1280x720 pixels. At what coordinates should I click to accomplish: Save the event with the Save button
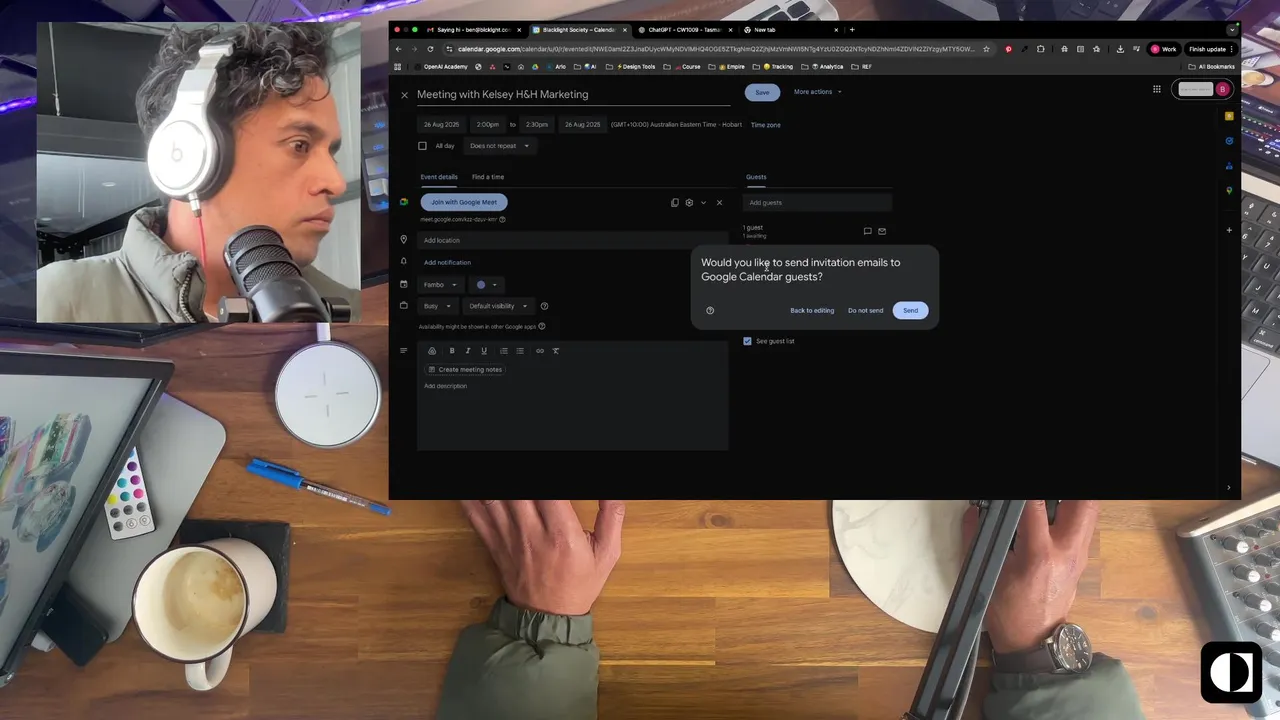click(x=762, y=92)
